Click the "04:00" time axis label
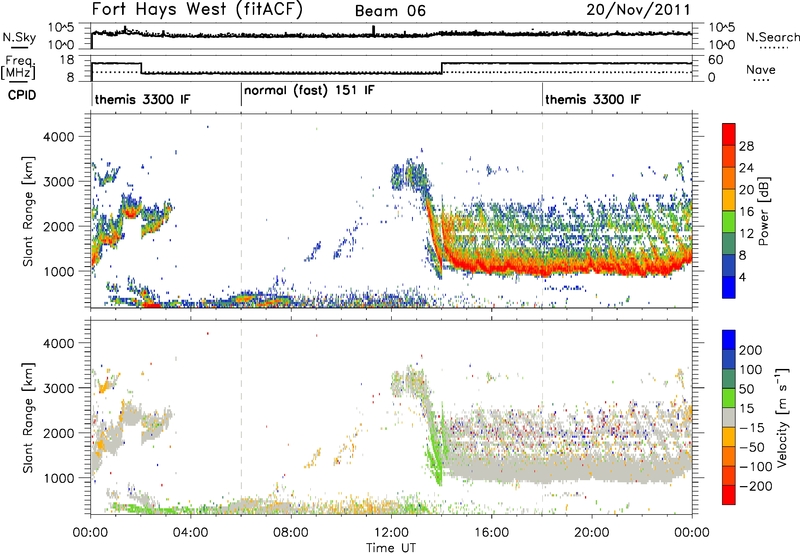800x554 pixels. [191, 533]
